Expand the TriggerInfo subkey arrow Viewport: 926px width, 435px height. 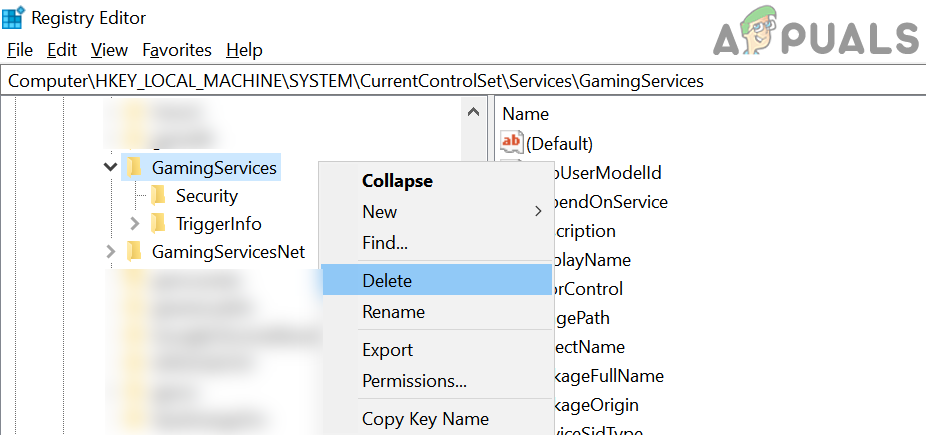coord(134,224)
